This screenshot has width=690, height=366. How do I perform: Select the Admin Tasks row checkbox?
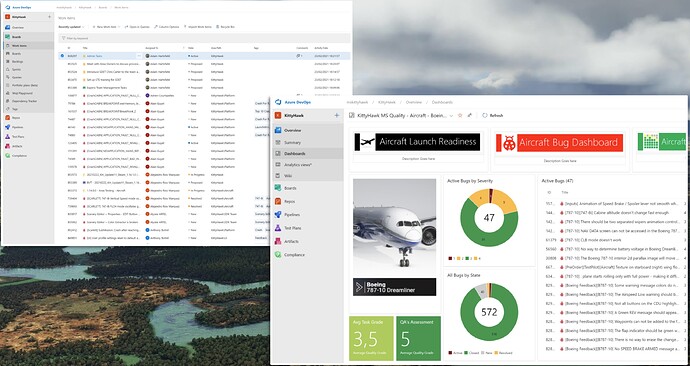(x=62, y=56)
